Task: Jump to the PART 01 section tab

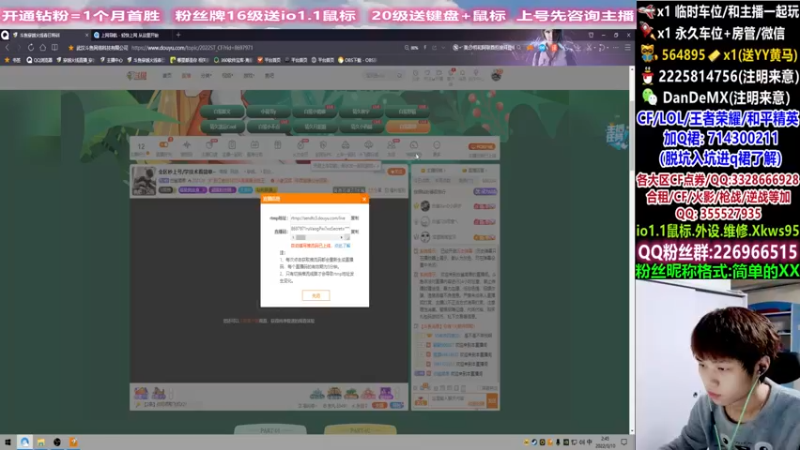Action: (x=270, y=430)
